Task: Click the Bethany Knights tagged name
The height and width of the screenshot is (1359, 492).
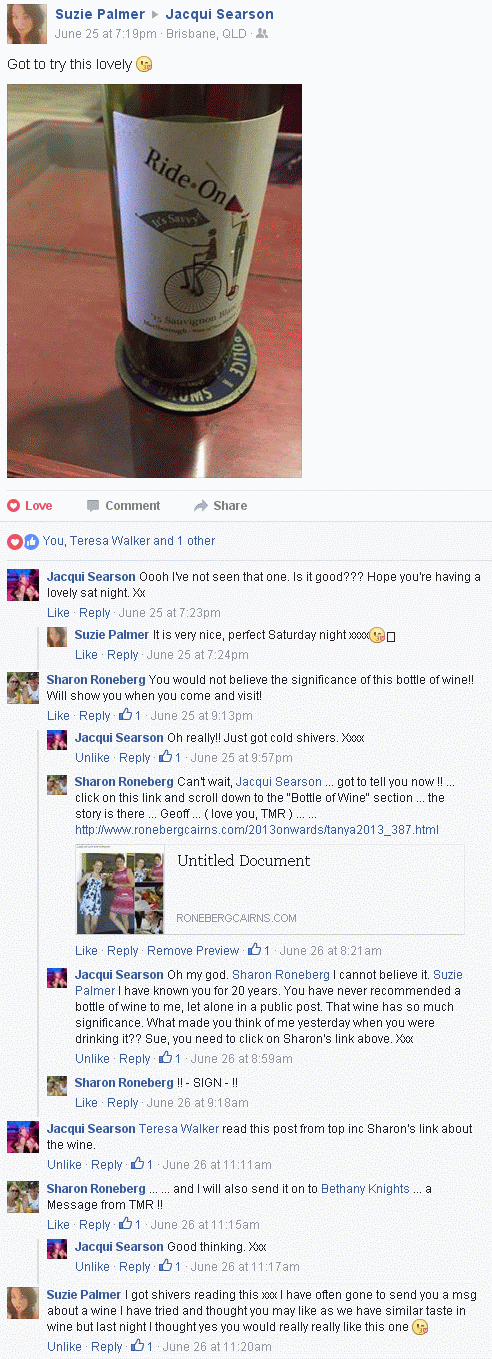Action: click(x=365, y=1189)
